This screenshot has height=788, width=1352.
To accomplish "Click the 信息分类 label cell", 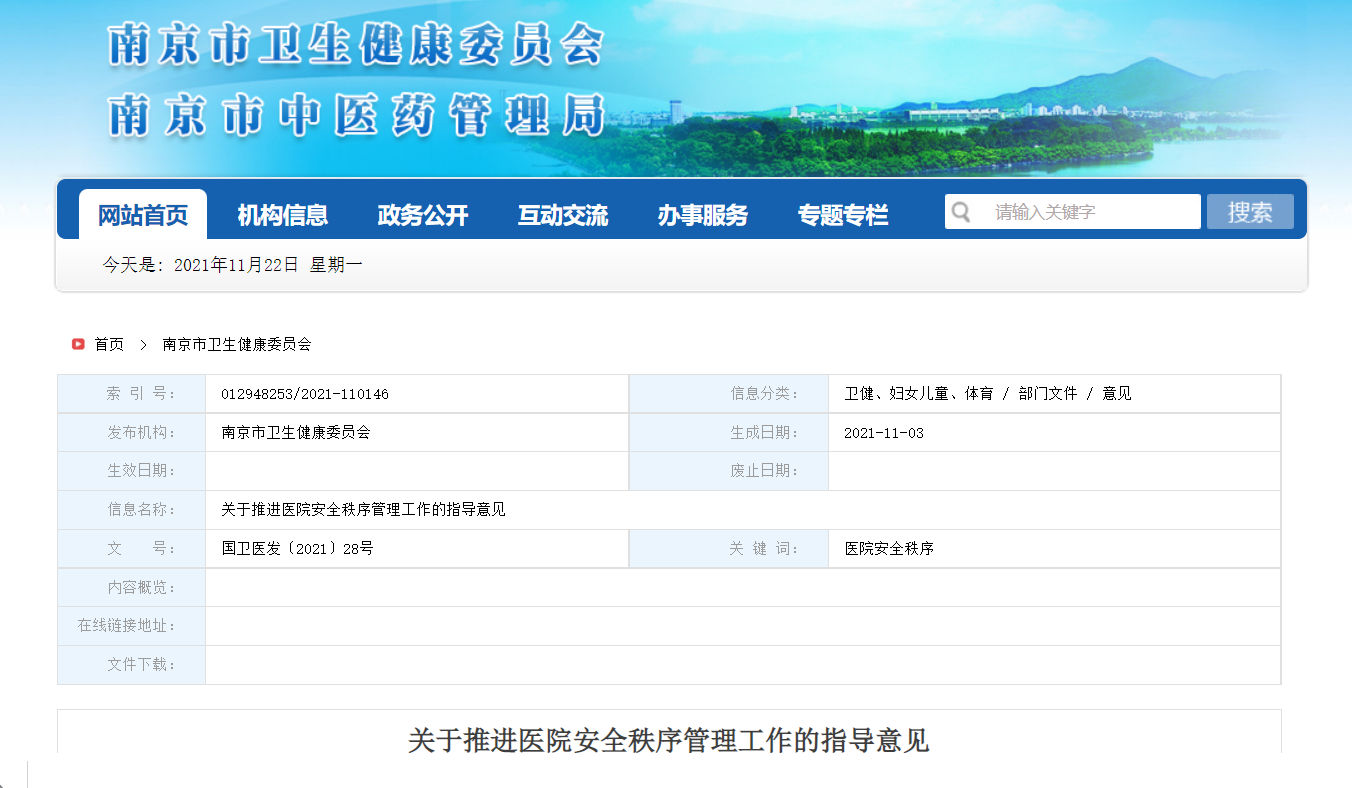I will 729,394.
